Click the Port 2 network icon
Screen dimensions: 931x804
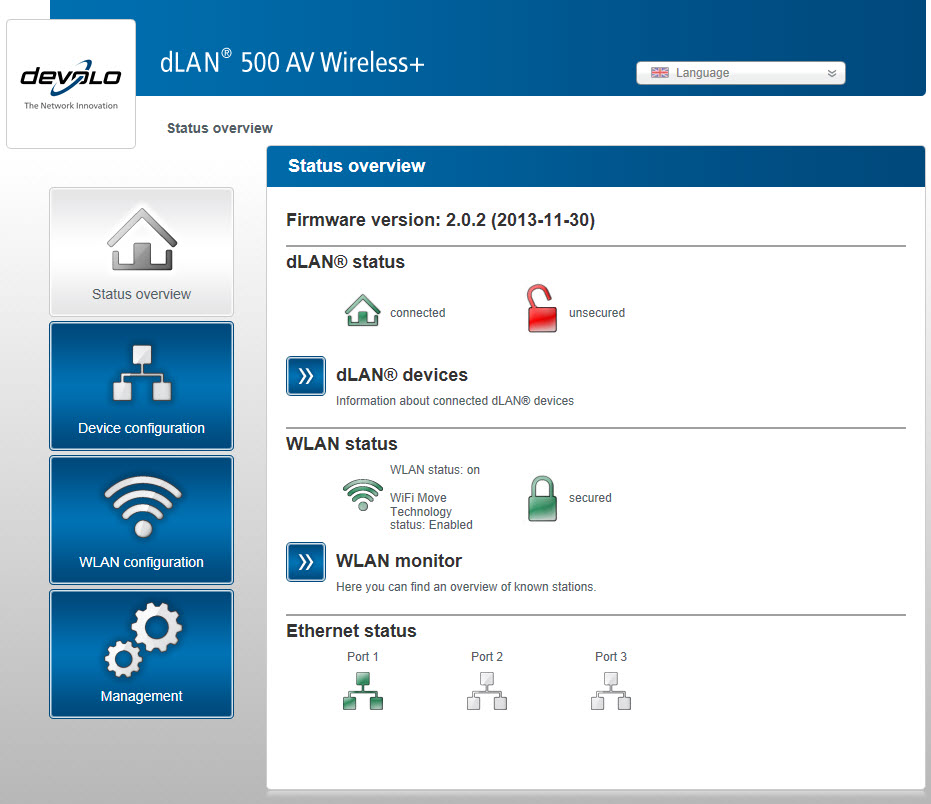[487, 691]
